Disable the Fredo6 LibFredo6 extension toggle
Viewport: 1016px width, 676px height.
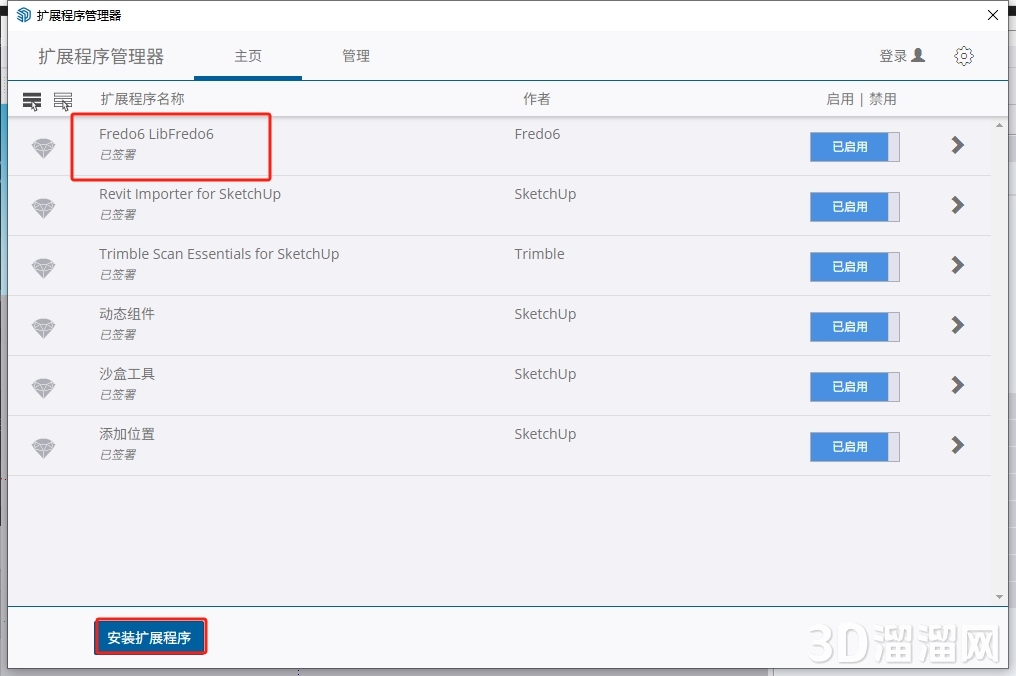pyautogui.click(x=854, y=147)
